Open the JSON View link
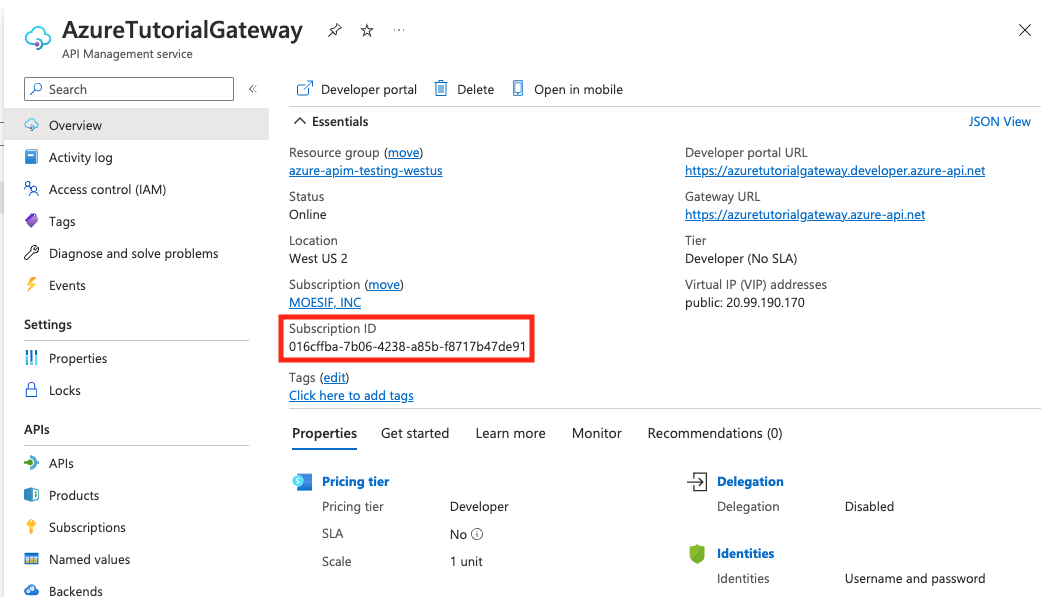Screen dimensions: 1051x597 click(x=999, y=121)
